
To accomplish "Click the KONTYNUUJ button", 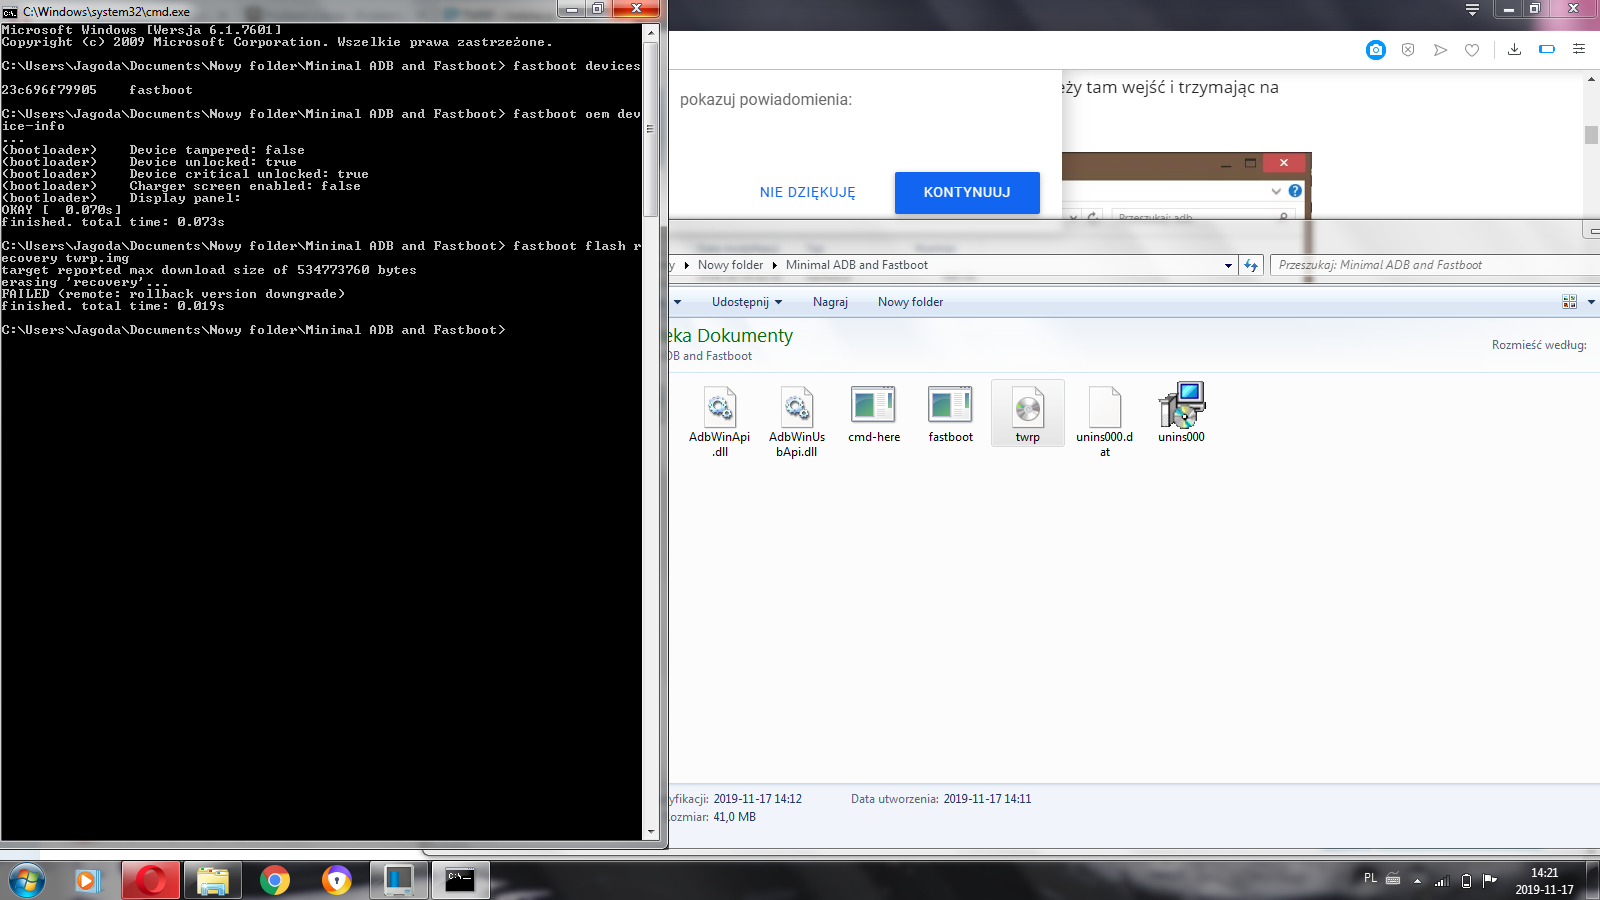I will click(x=966, y=192).
